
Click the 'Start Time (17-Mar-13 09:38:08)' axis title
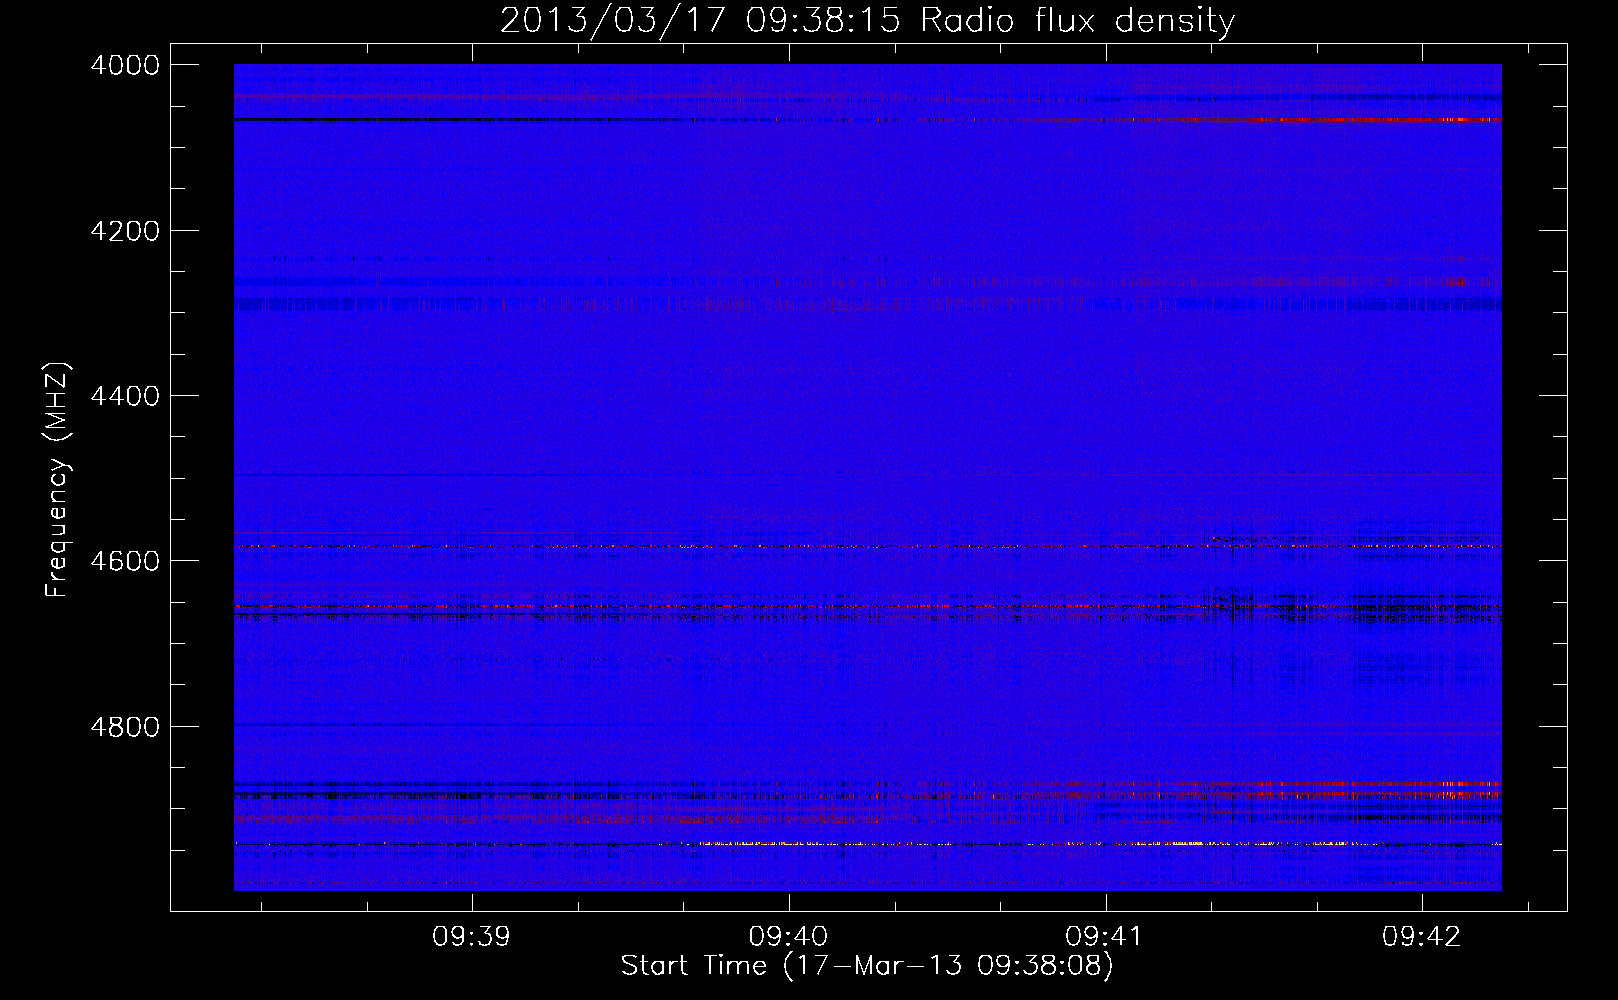(x=867, y=966)
